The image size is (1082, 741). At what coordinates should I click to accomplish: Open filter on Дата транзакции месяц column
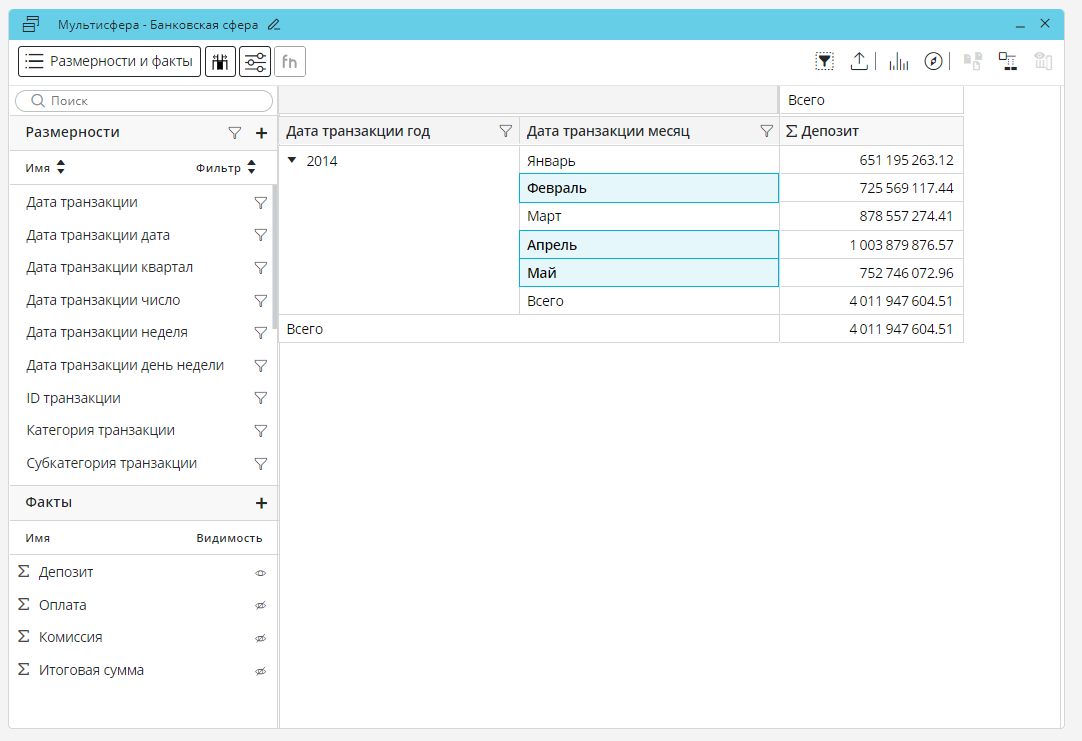(766, 131)
